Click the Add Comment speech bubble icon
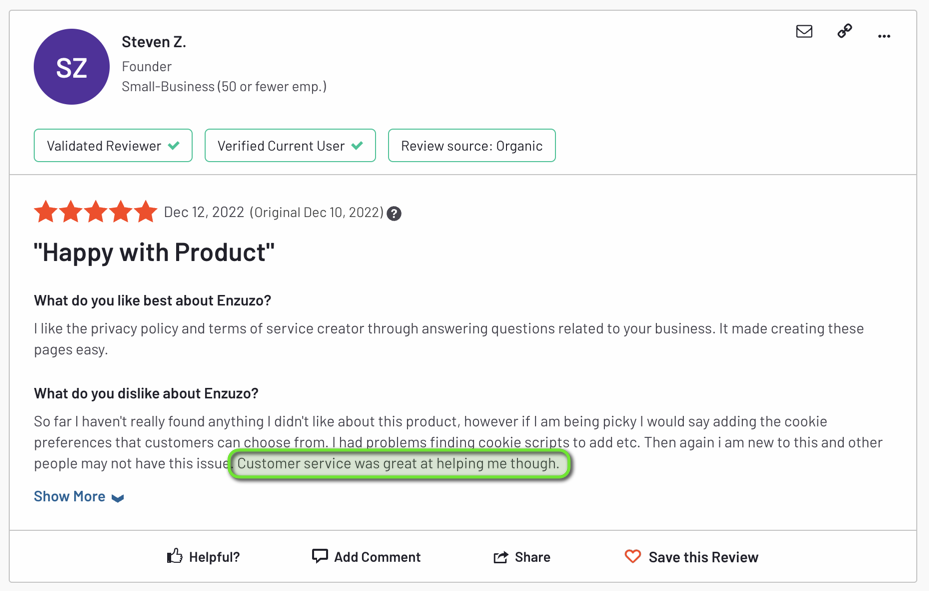929x591 pixels. [319, 557]
